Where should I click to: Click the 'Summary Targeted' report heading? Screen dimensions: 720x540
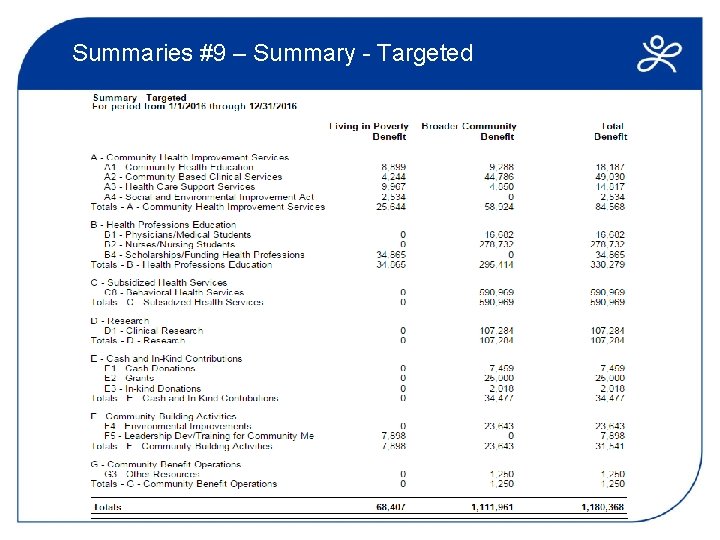[x=139, y=97]
